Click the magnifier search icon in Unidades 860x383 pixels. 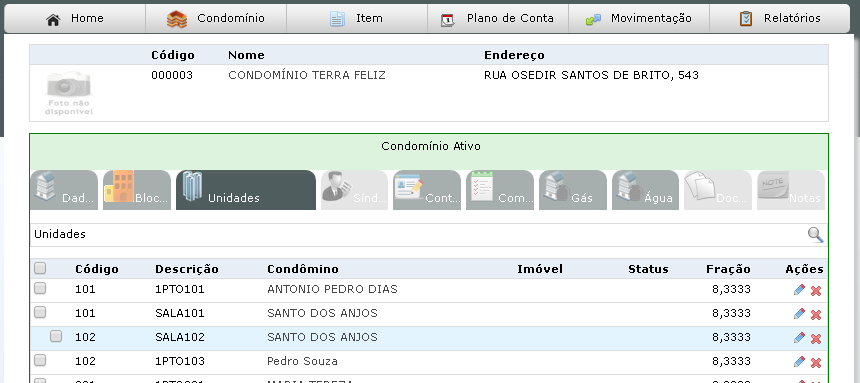pos(816,235)
